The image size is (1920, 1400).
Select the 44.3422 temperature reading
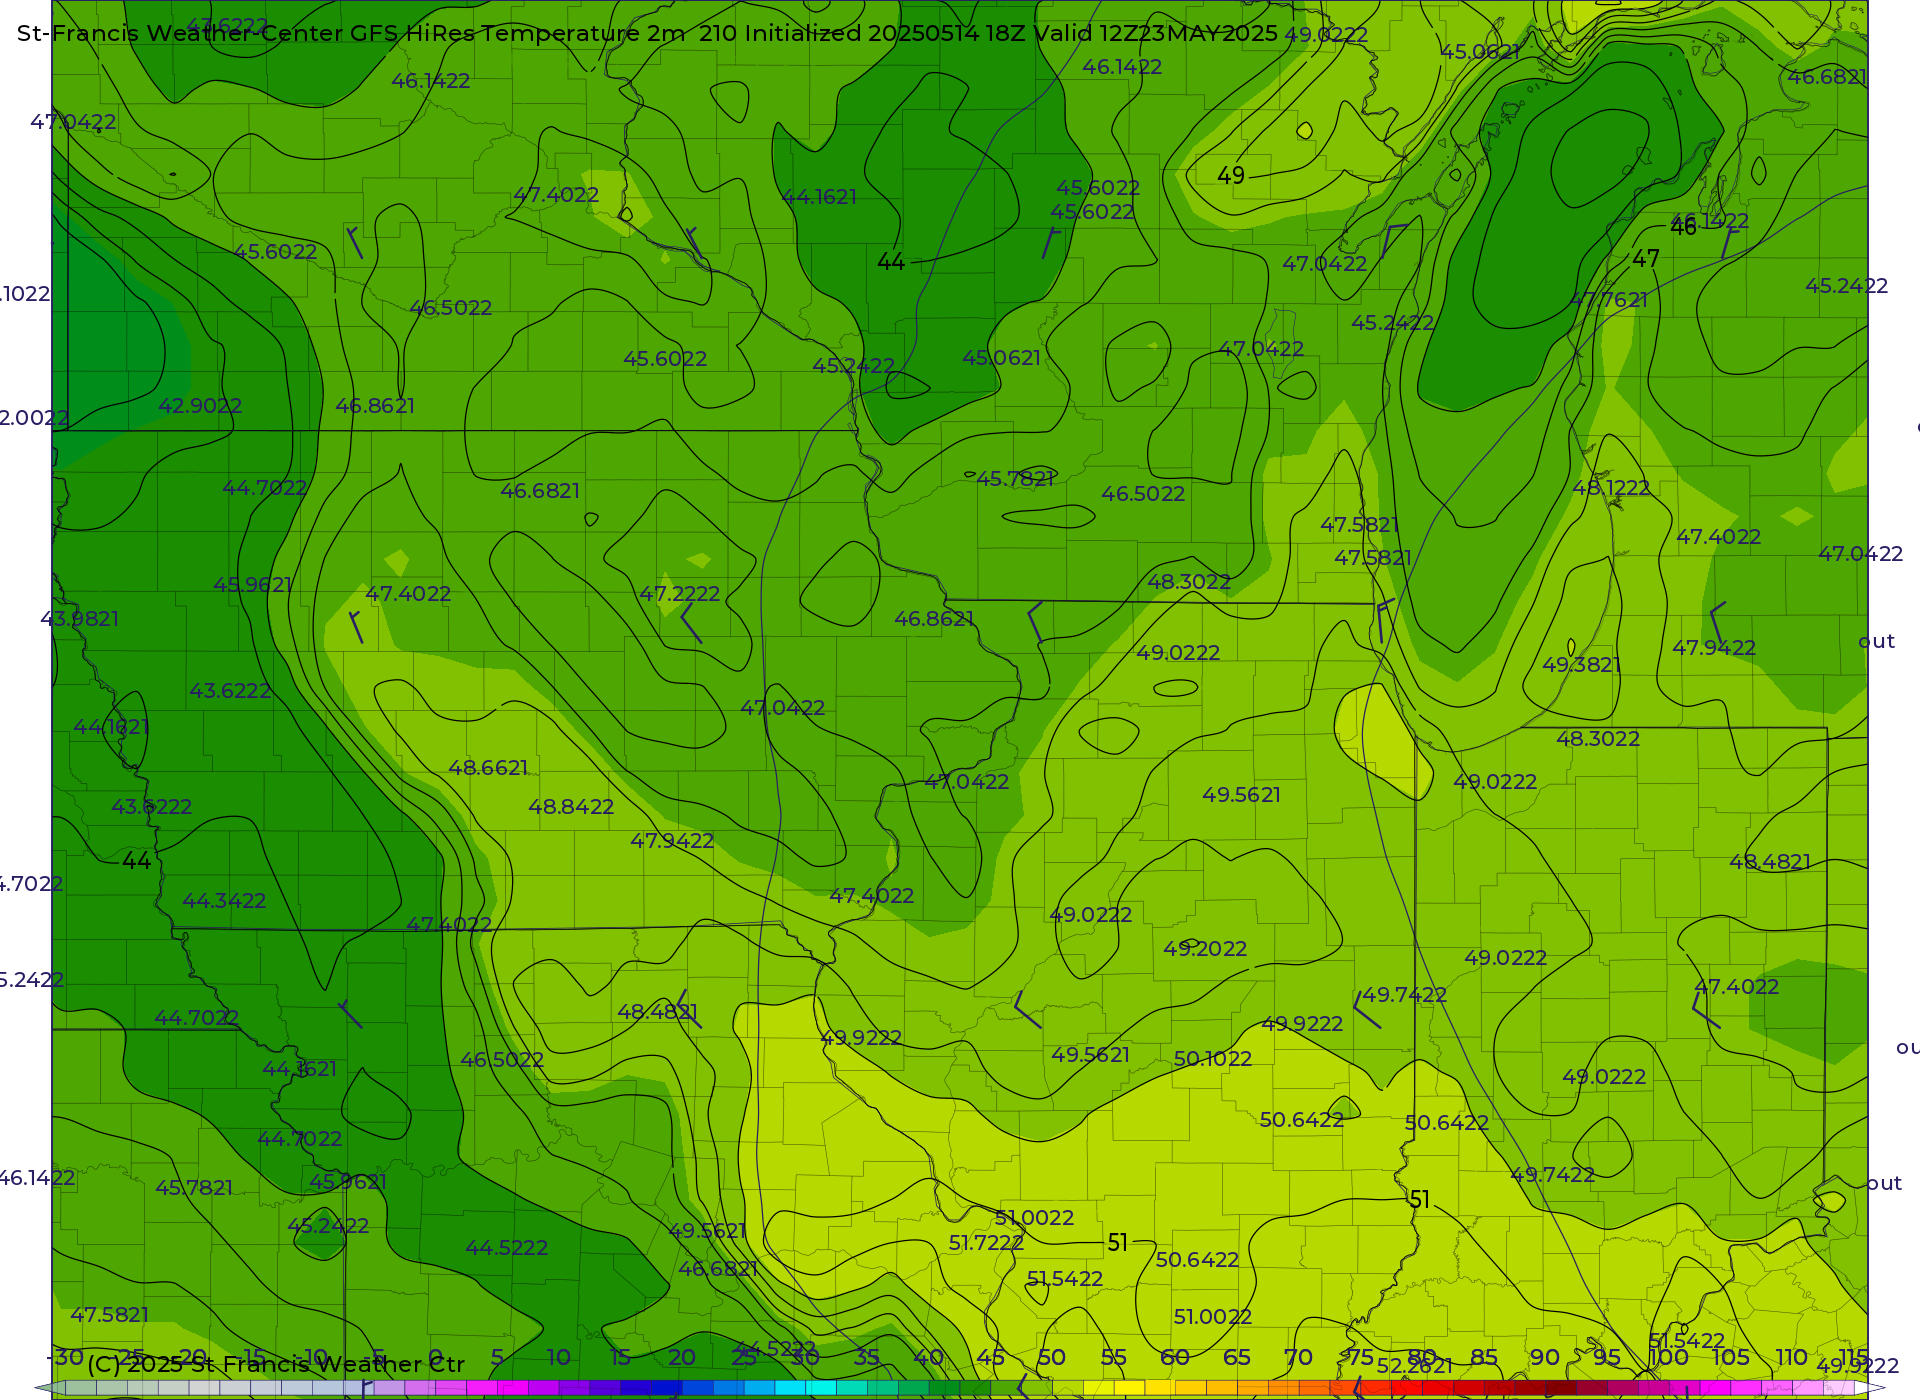pyautogui.click(x=224, y=901)
